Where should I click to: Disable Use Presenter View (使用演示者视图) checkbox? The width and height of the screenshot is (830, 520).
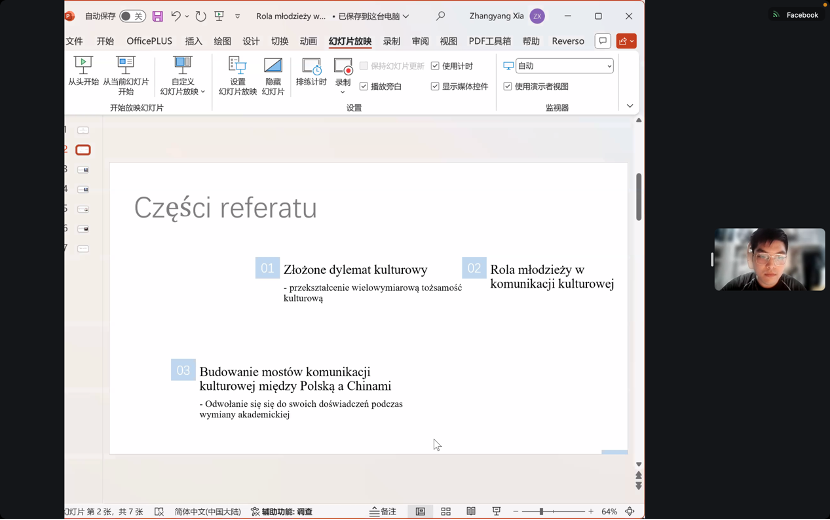click(x=508, y=87)
